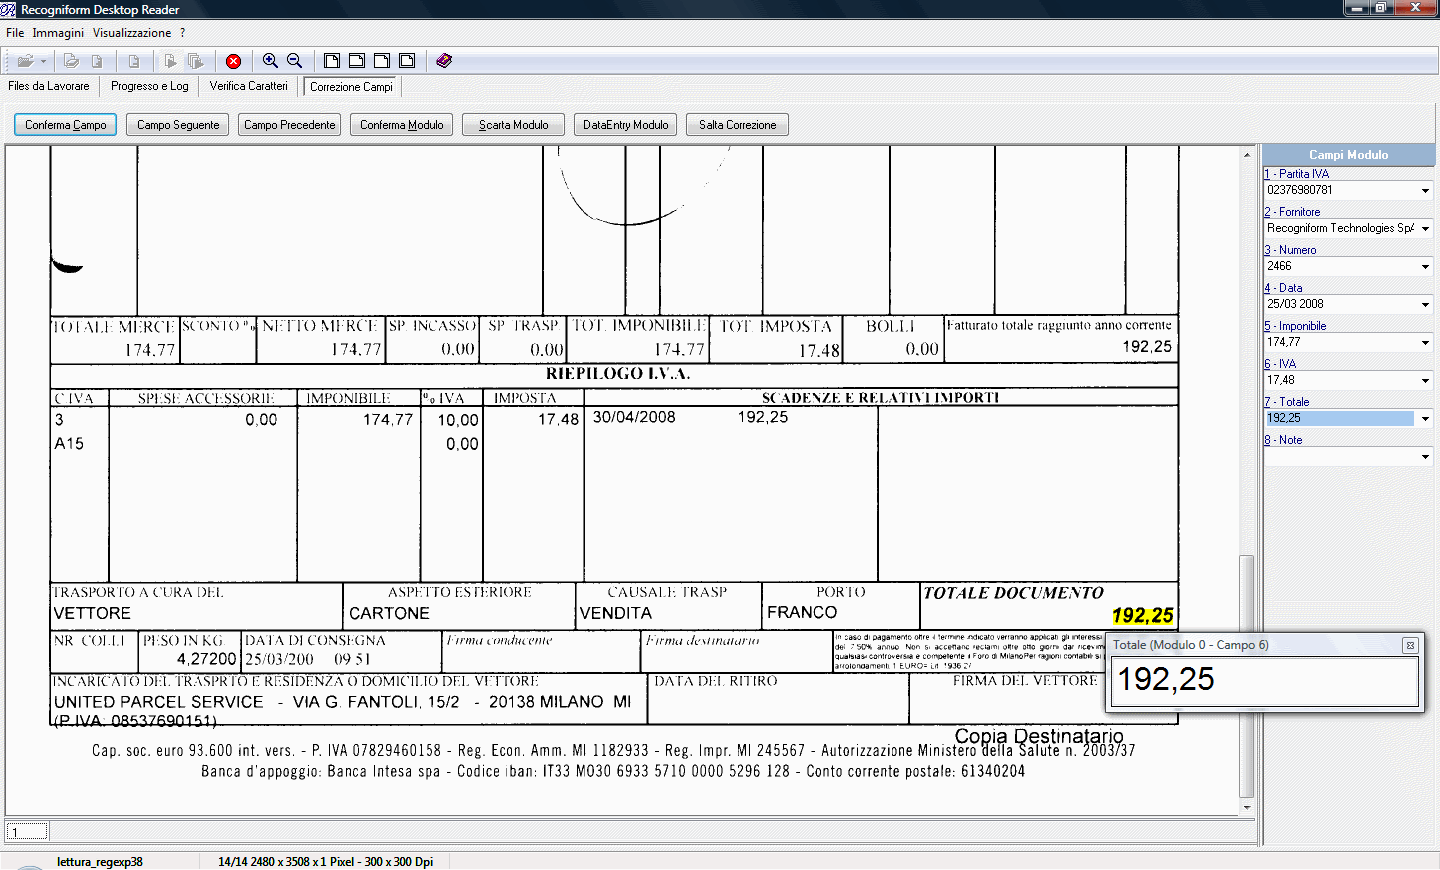Zoom in with the magnifier plus icon

pyautogui.click(x=270, y=61)
